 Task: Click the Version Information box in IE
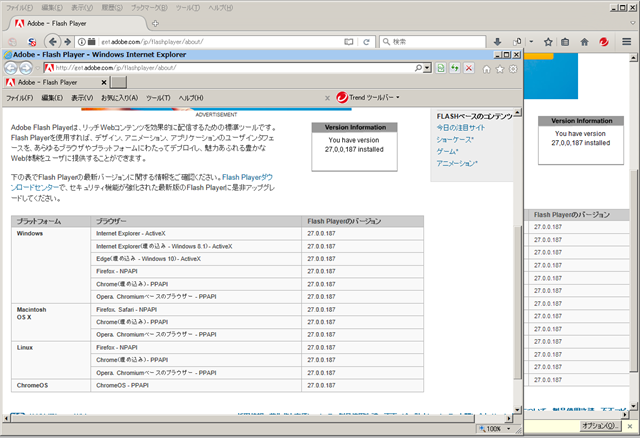coord(354,147)
